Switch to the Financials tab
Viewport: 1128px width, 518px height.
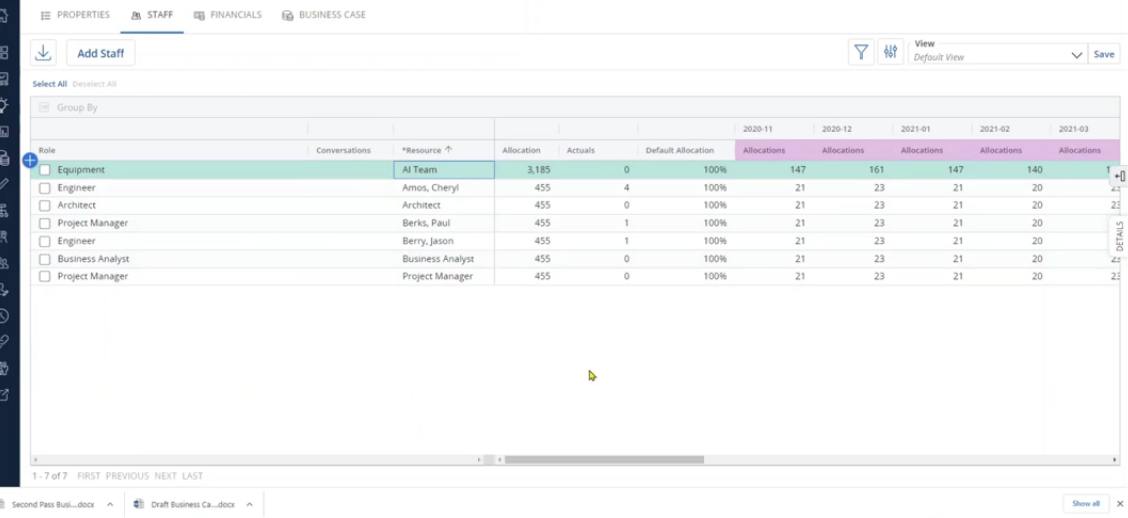228,15
